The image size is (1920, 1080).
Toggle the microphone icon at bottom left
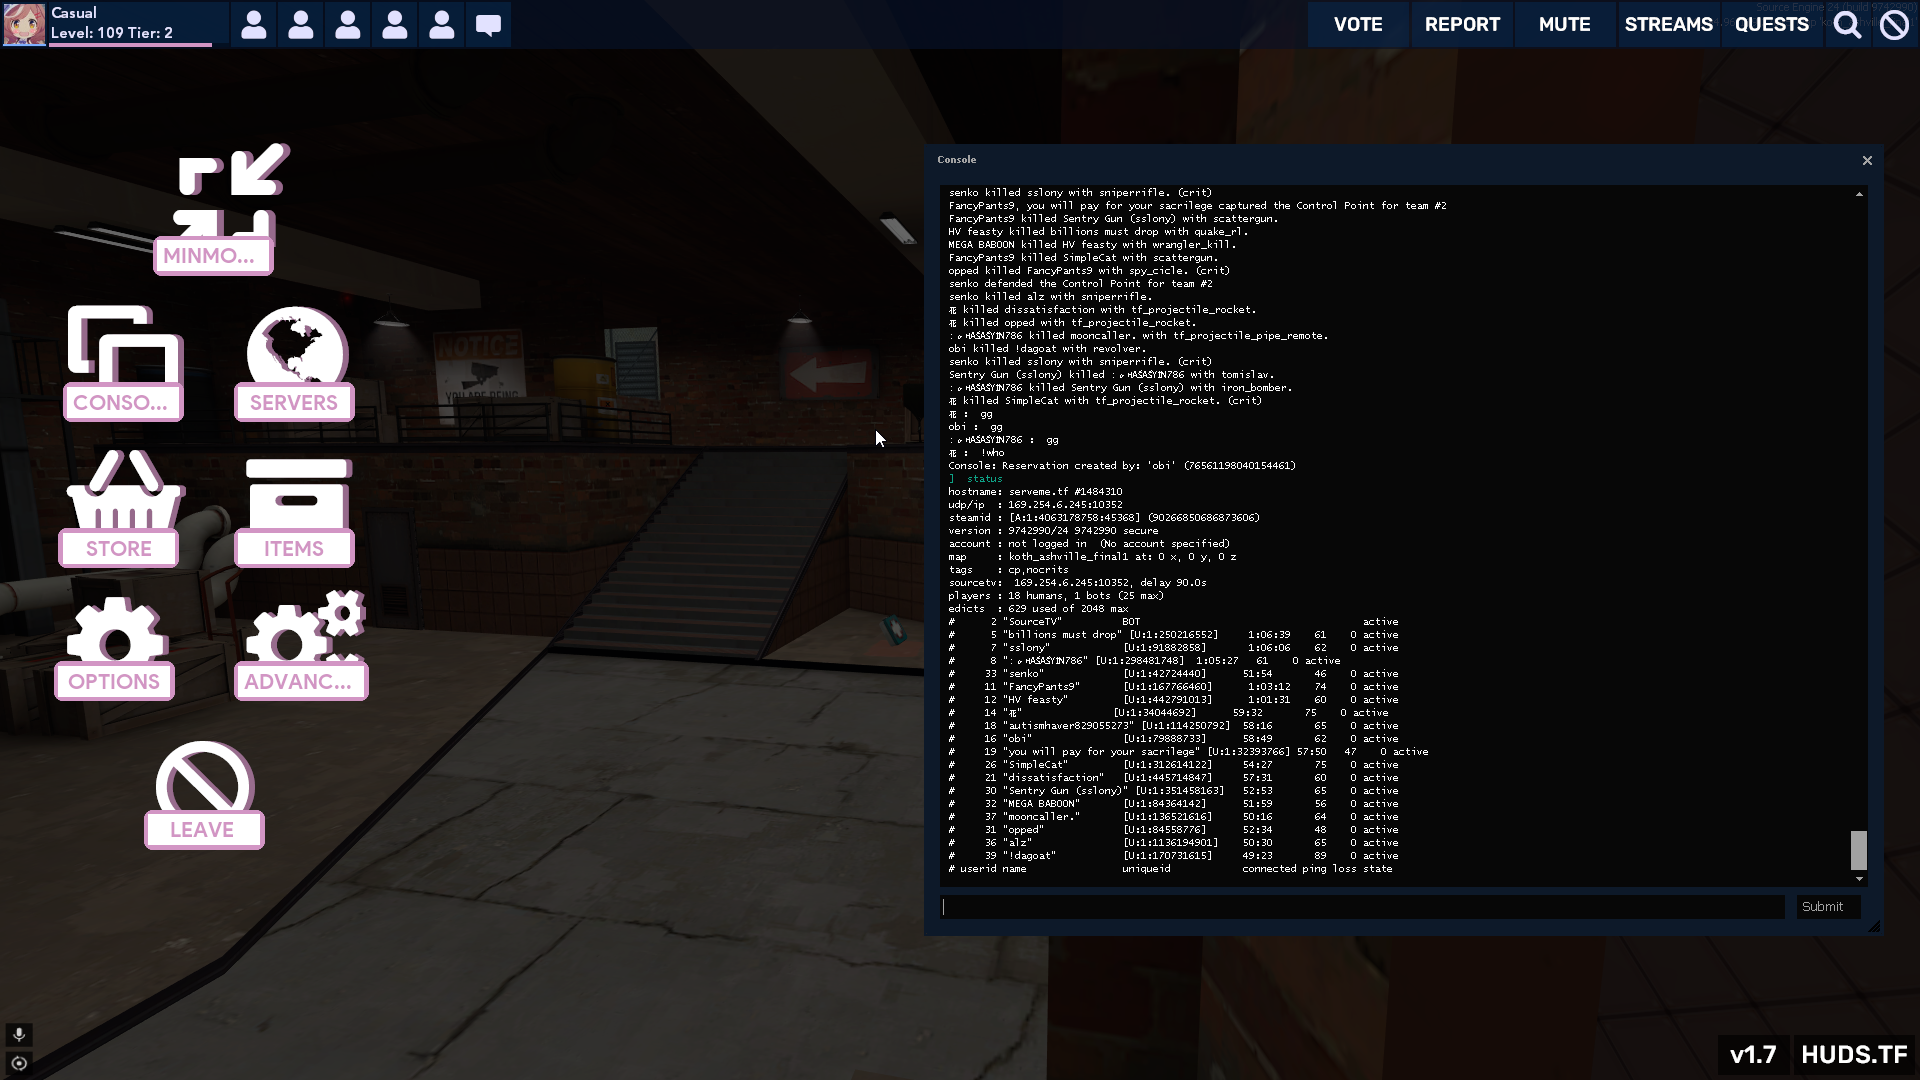19,1034
